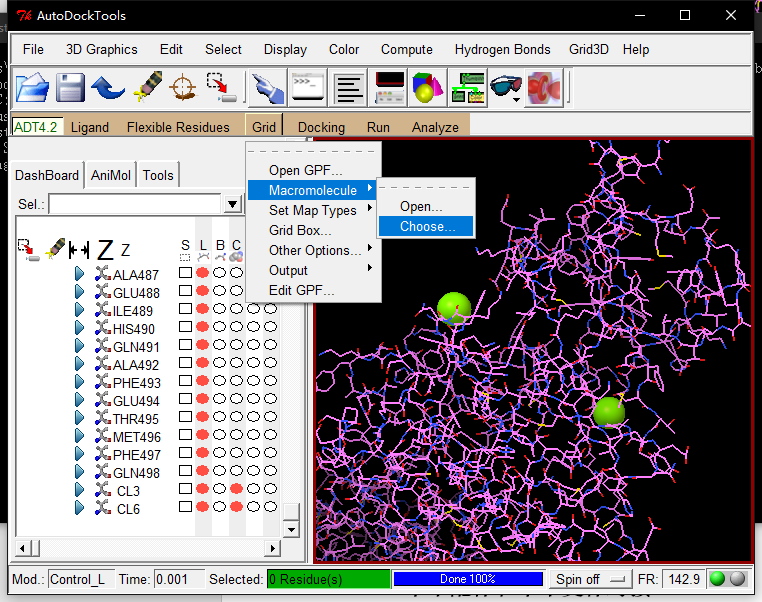Click the horizontal scrollbar right arrow
Viewport: 762px width, 602px height.
(273, 548)
